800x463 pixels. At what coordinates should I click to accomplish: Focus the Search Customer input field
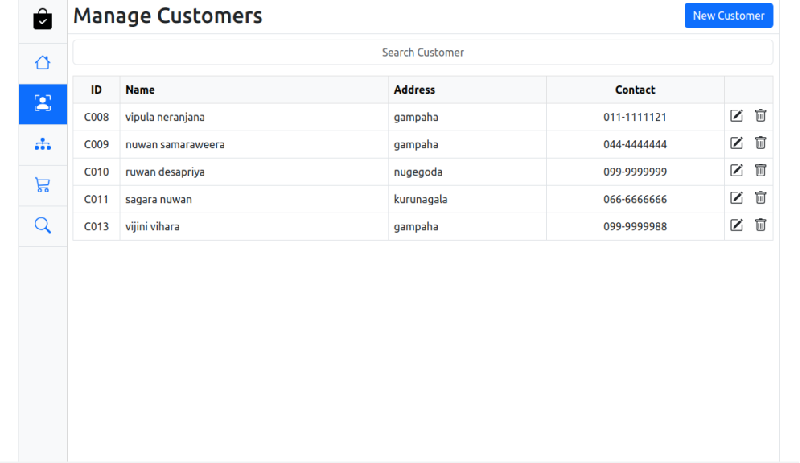point(422,52)
